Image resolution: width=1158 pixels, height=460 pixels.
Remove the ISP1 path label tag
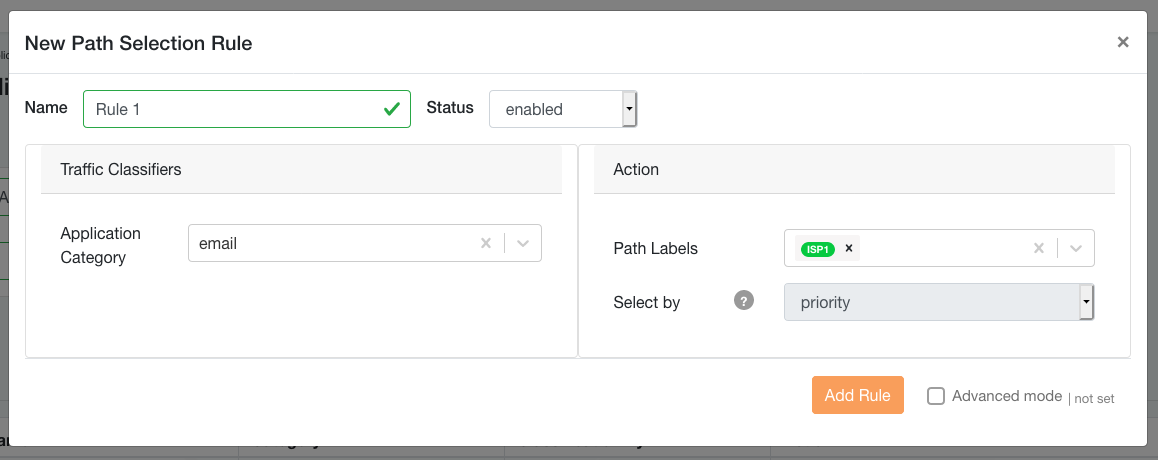coord(849,249)
